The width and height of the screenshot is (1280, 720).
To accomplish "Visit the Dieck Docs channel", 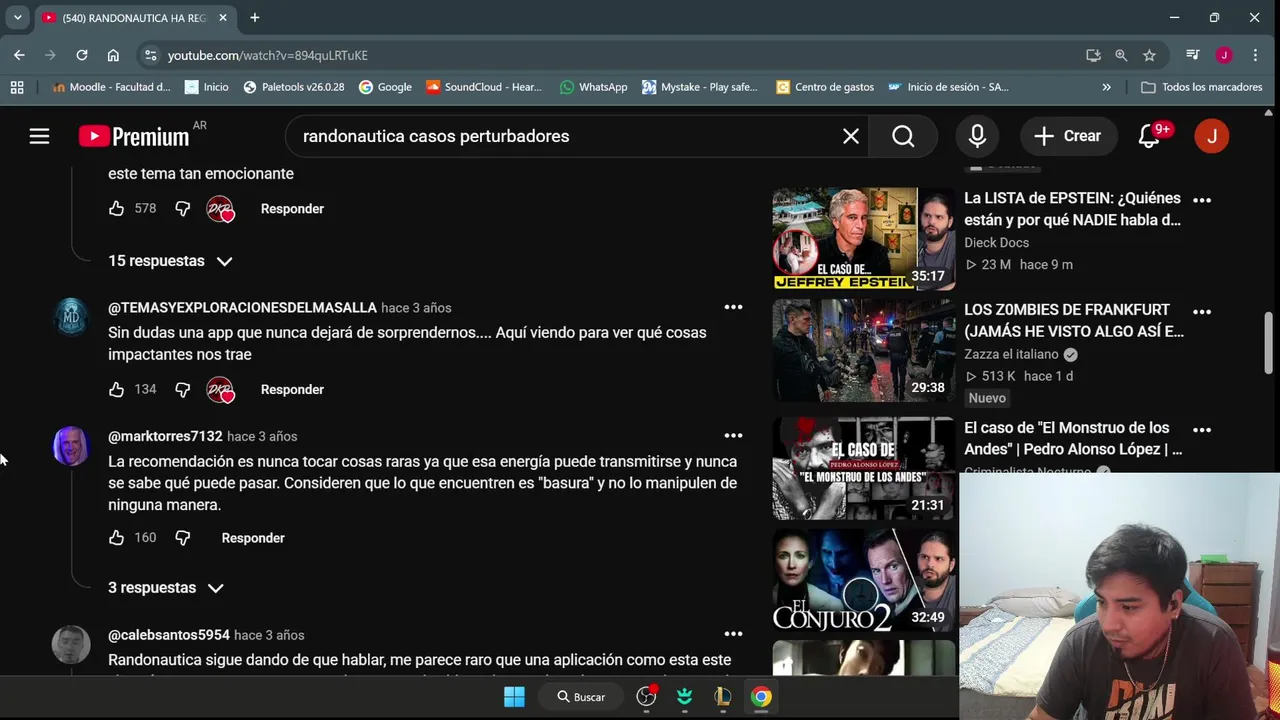I will click(996, 243).
